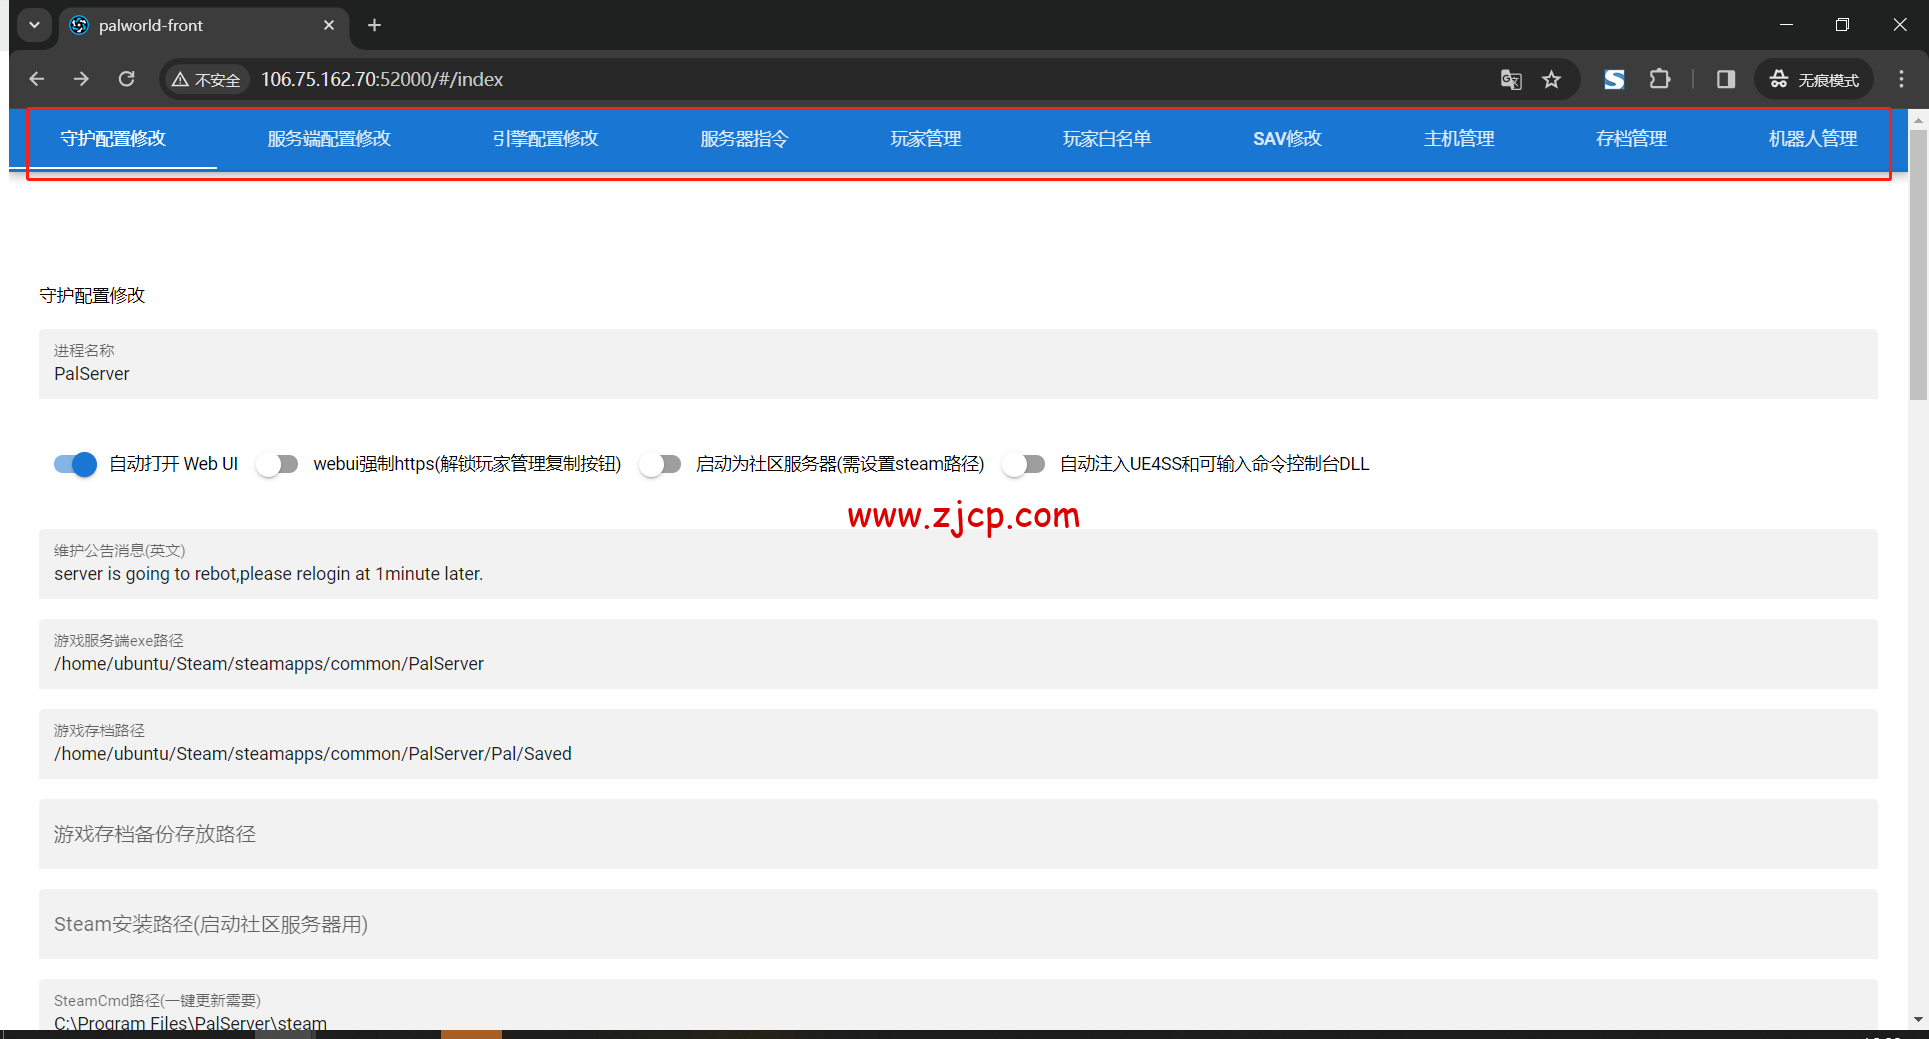Viewport: 1929px width, 1039px height.
Task: Edit the 维护公告消息(英文) field
Action: tap(958, 564)
